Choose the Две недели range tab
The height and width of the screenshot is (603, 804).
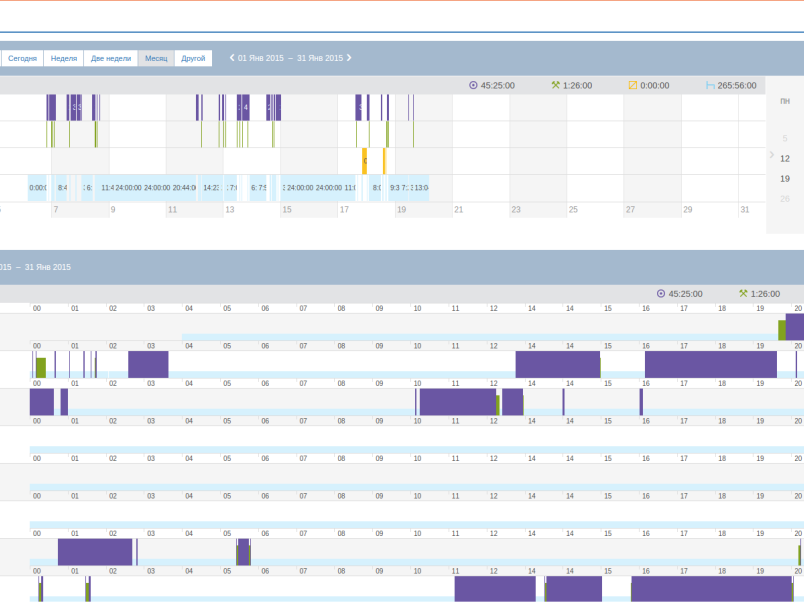click(x=111, y=58)
